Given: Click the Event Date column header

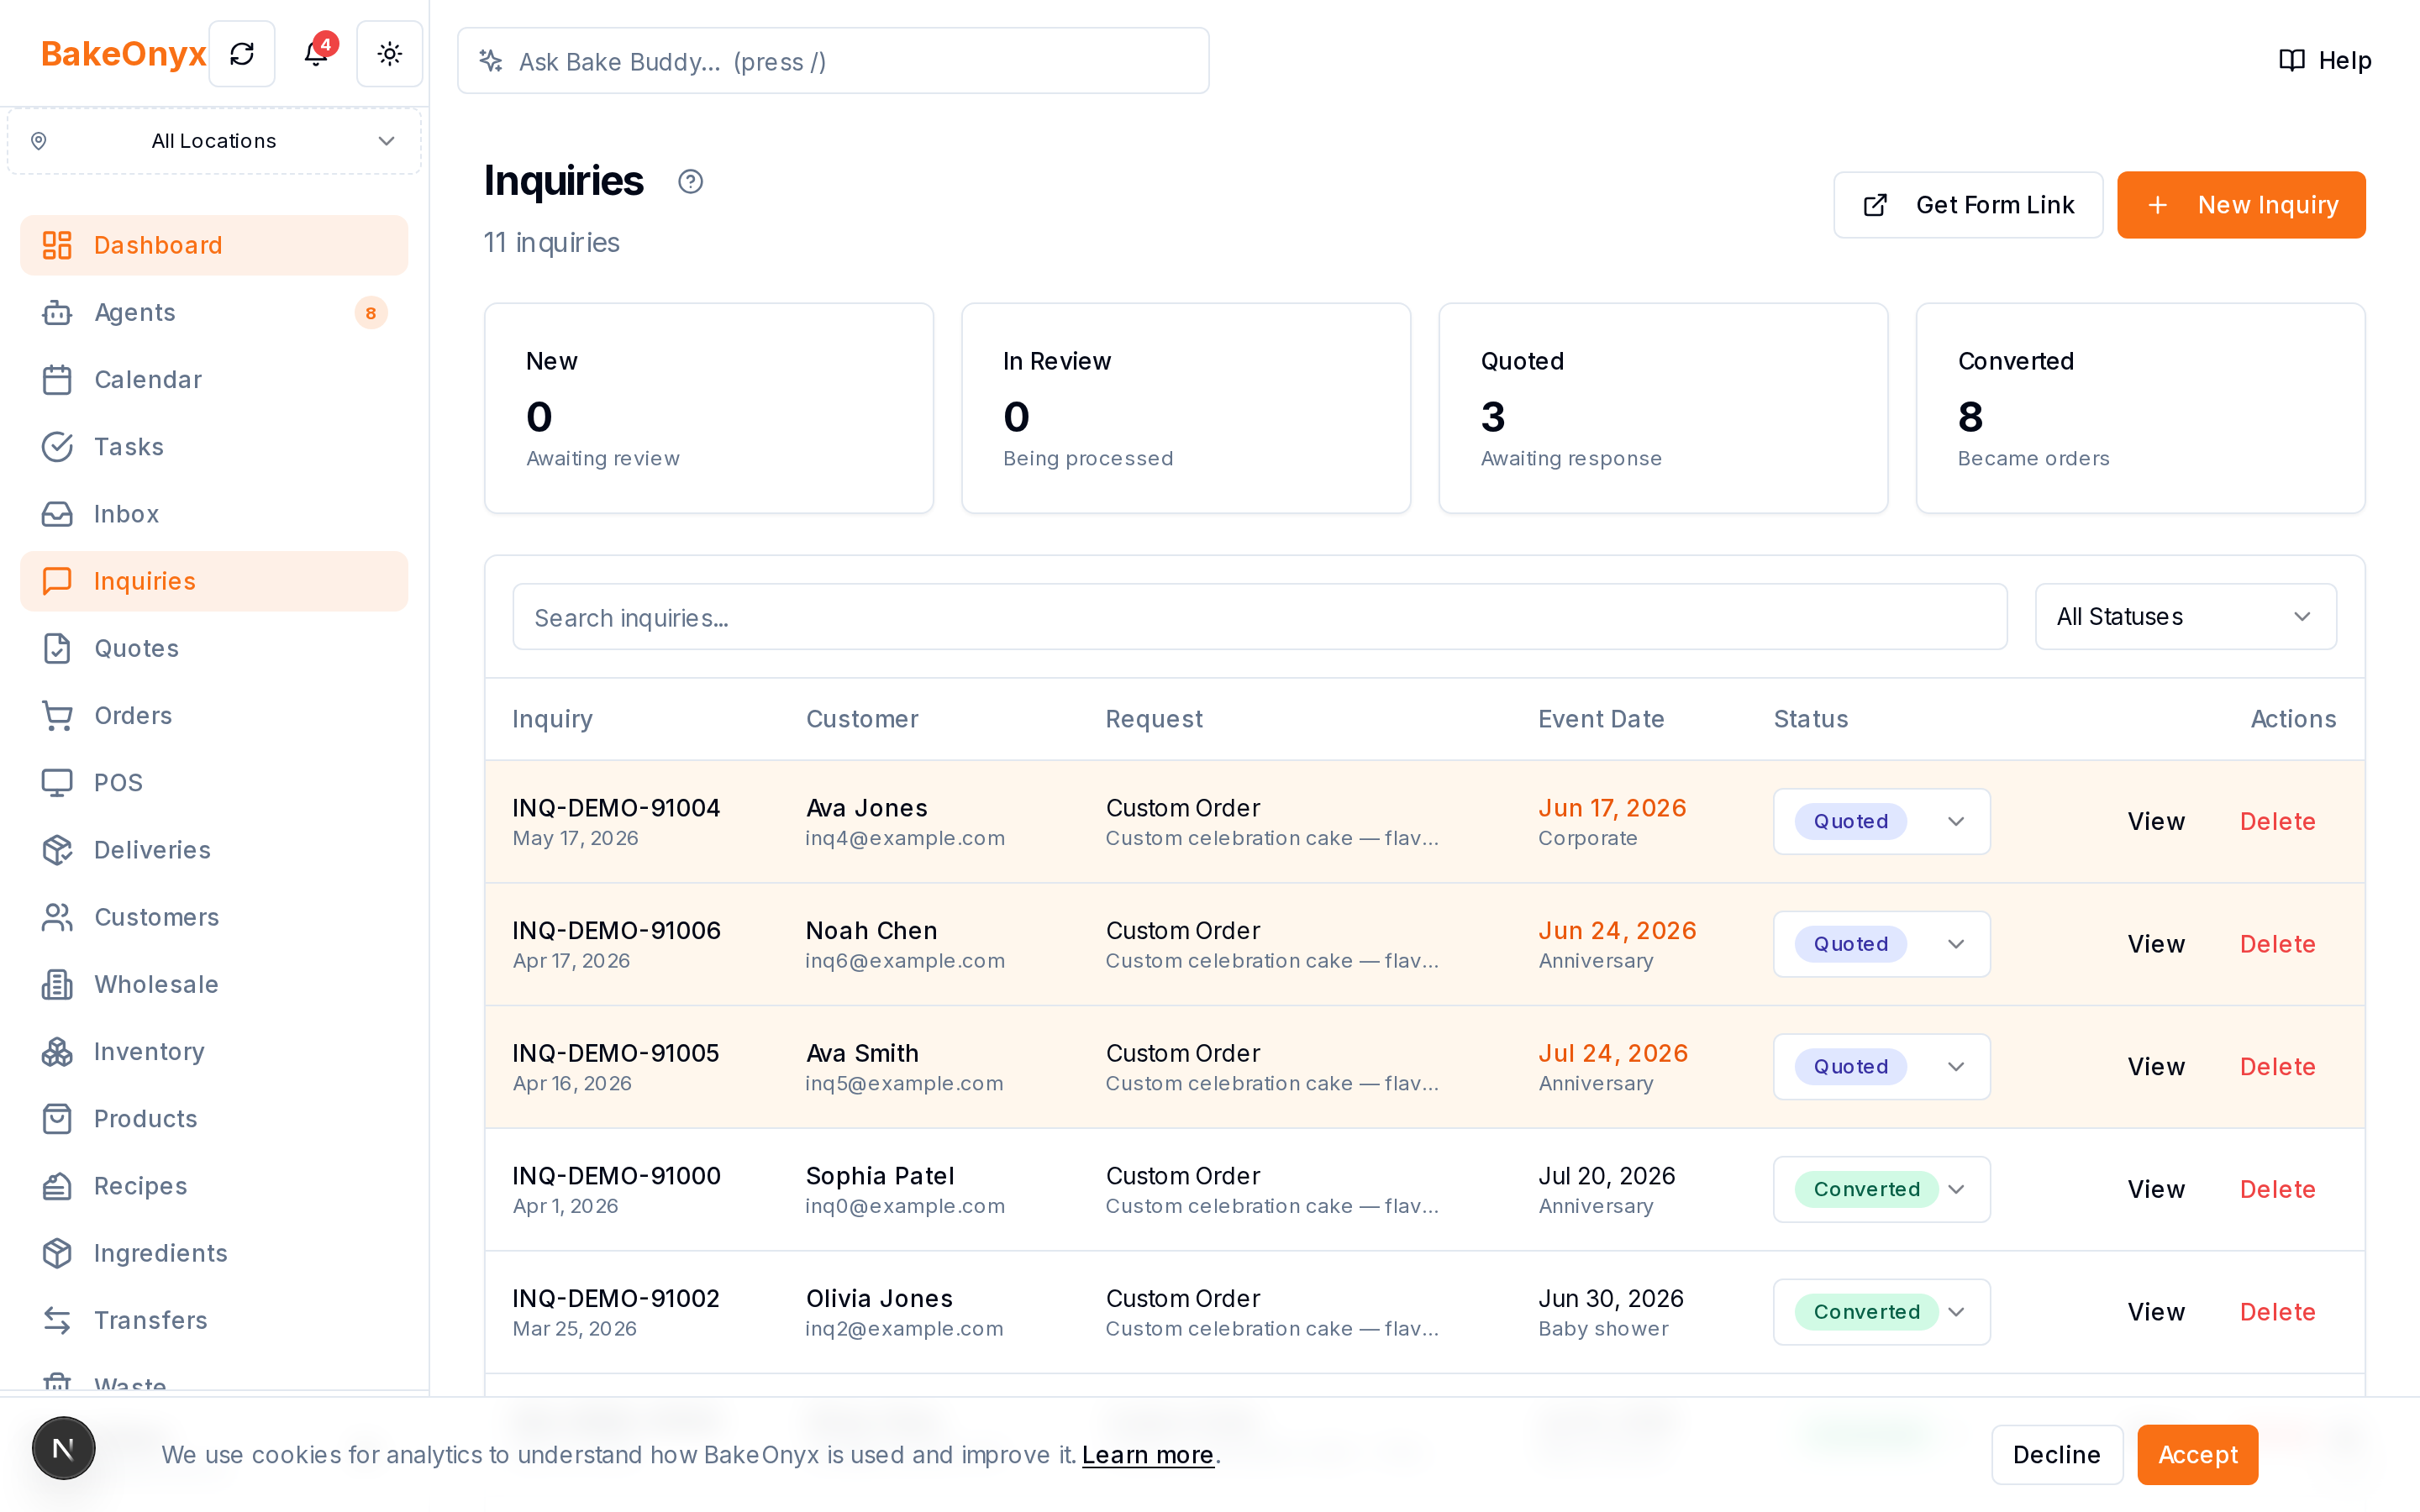Looking at the screenshot, I should [1601, 719].
